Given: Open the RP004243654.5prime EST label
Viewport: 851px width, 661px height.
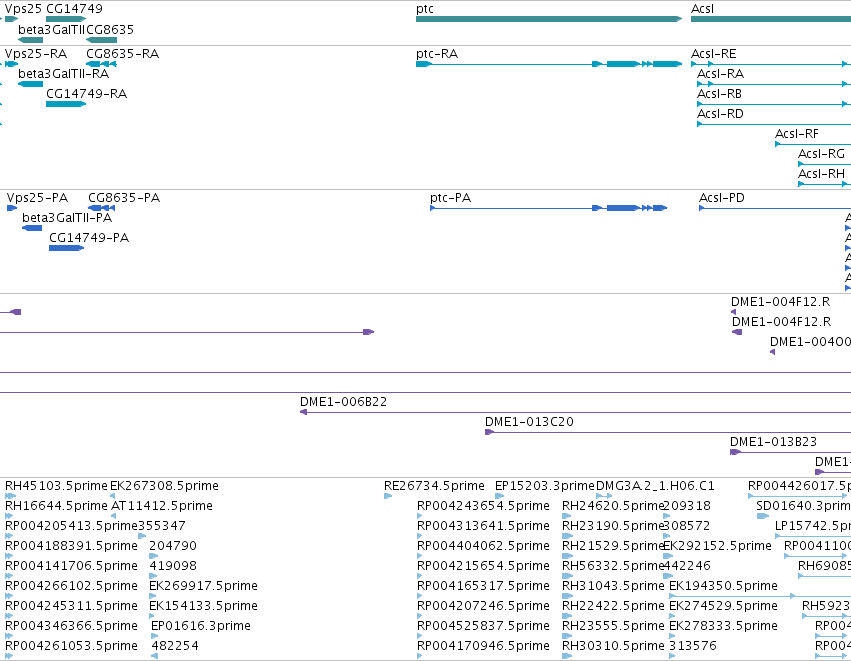Looking at the screenshot, I should [484, 506].
